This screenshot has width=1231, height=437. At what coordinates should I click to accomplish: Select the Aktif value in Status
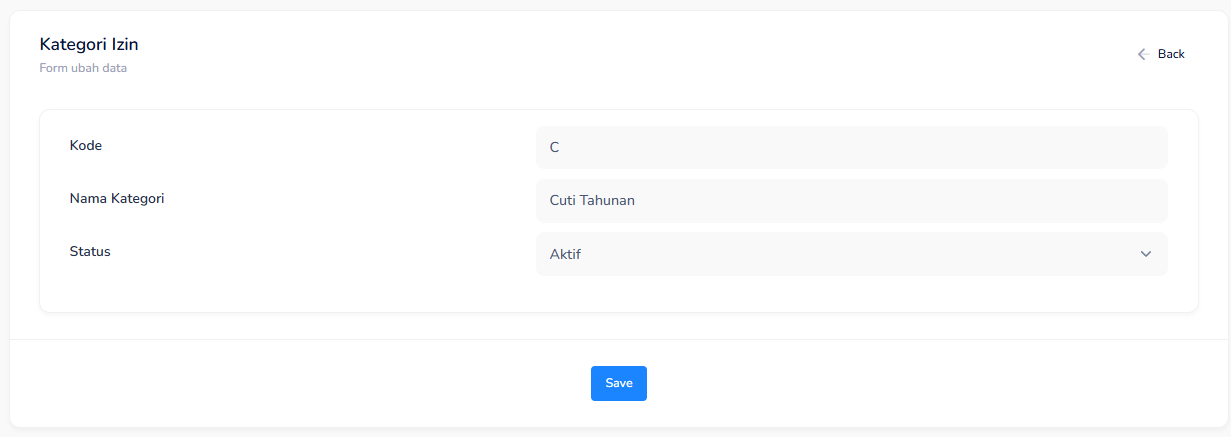point(565,255)
